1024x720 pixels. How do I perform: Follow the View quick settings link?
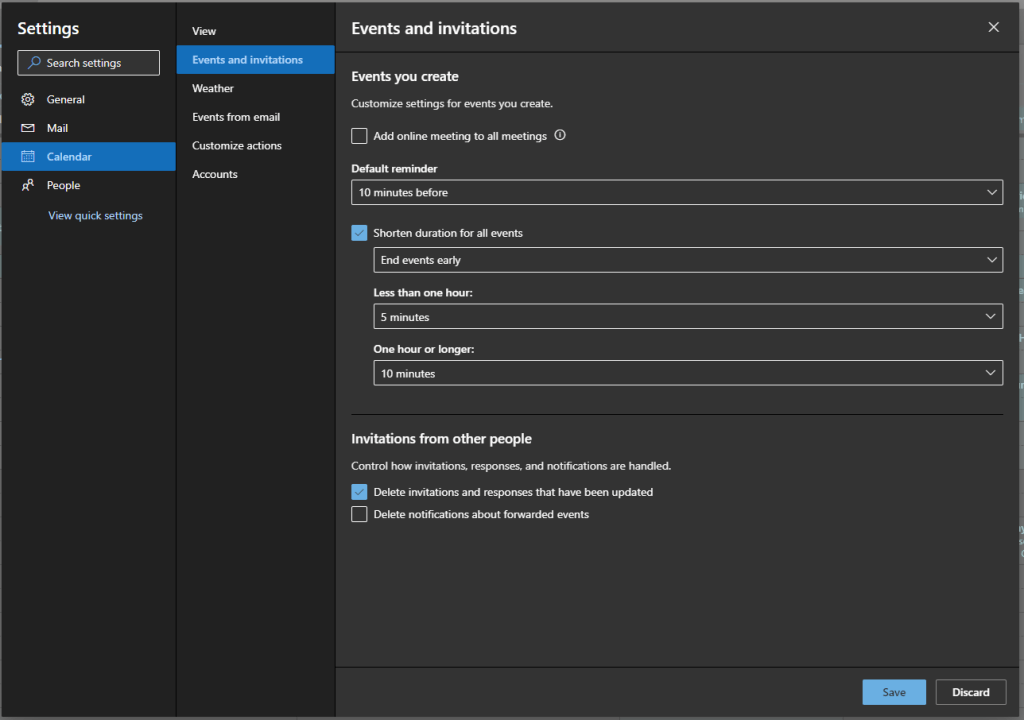(95, 216)
